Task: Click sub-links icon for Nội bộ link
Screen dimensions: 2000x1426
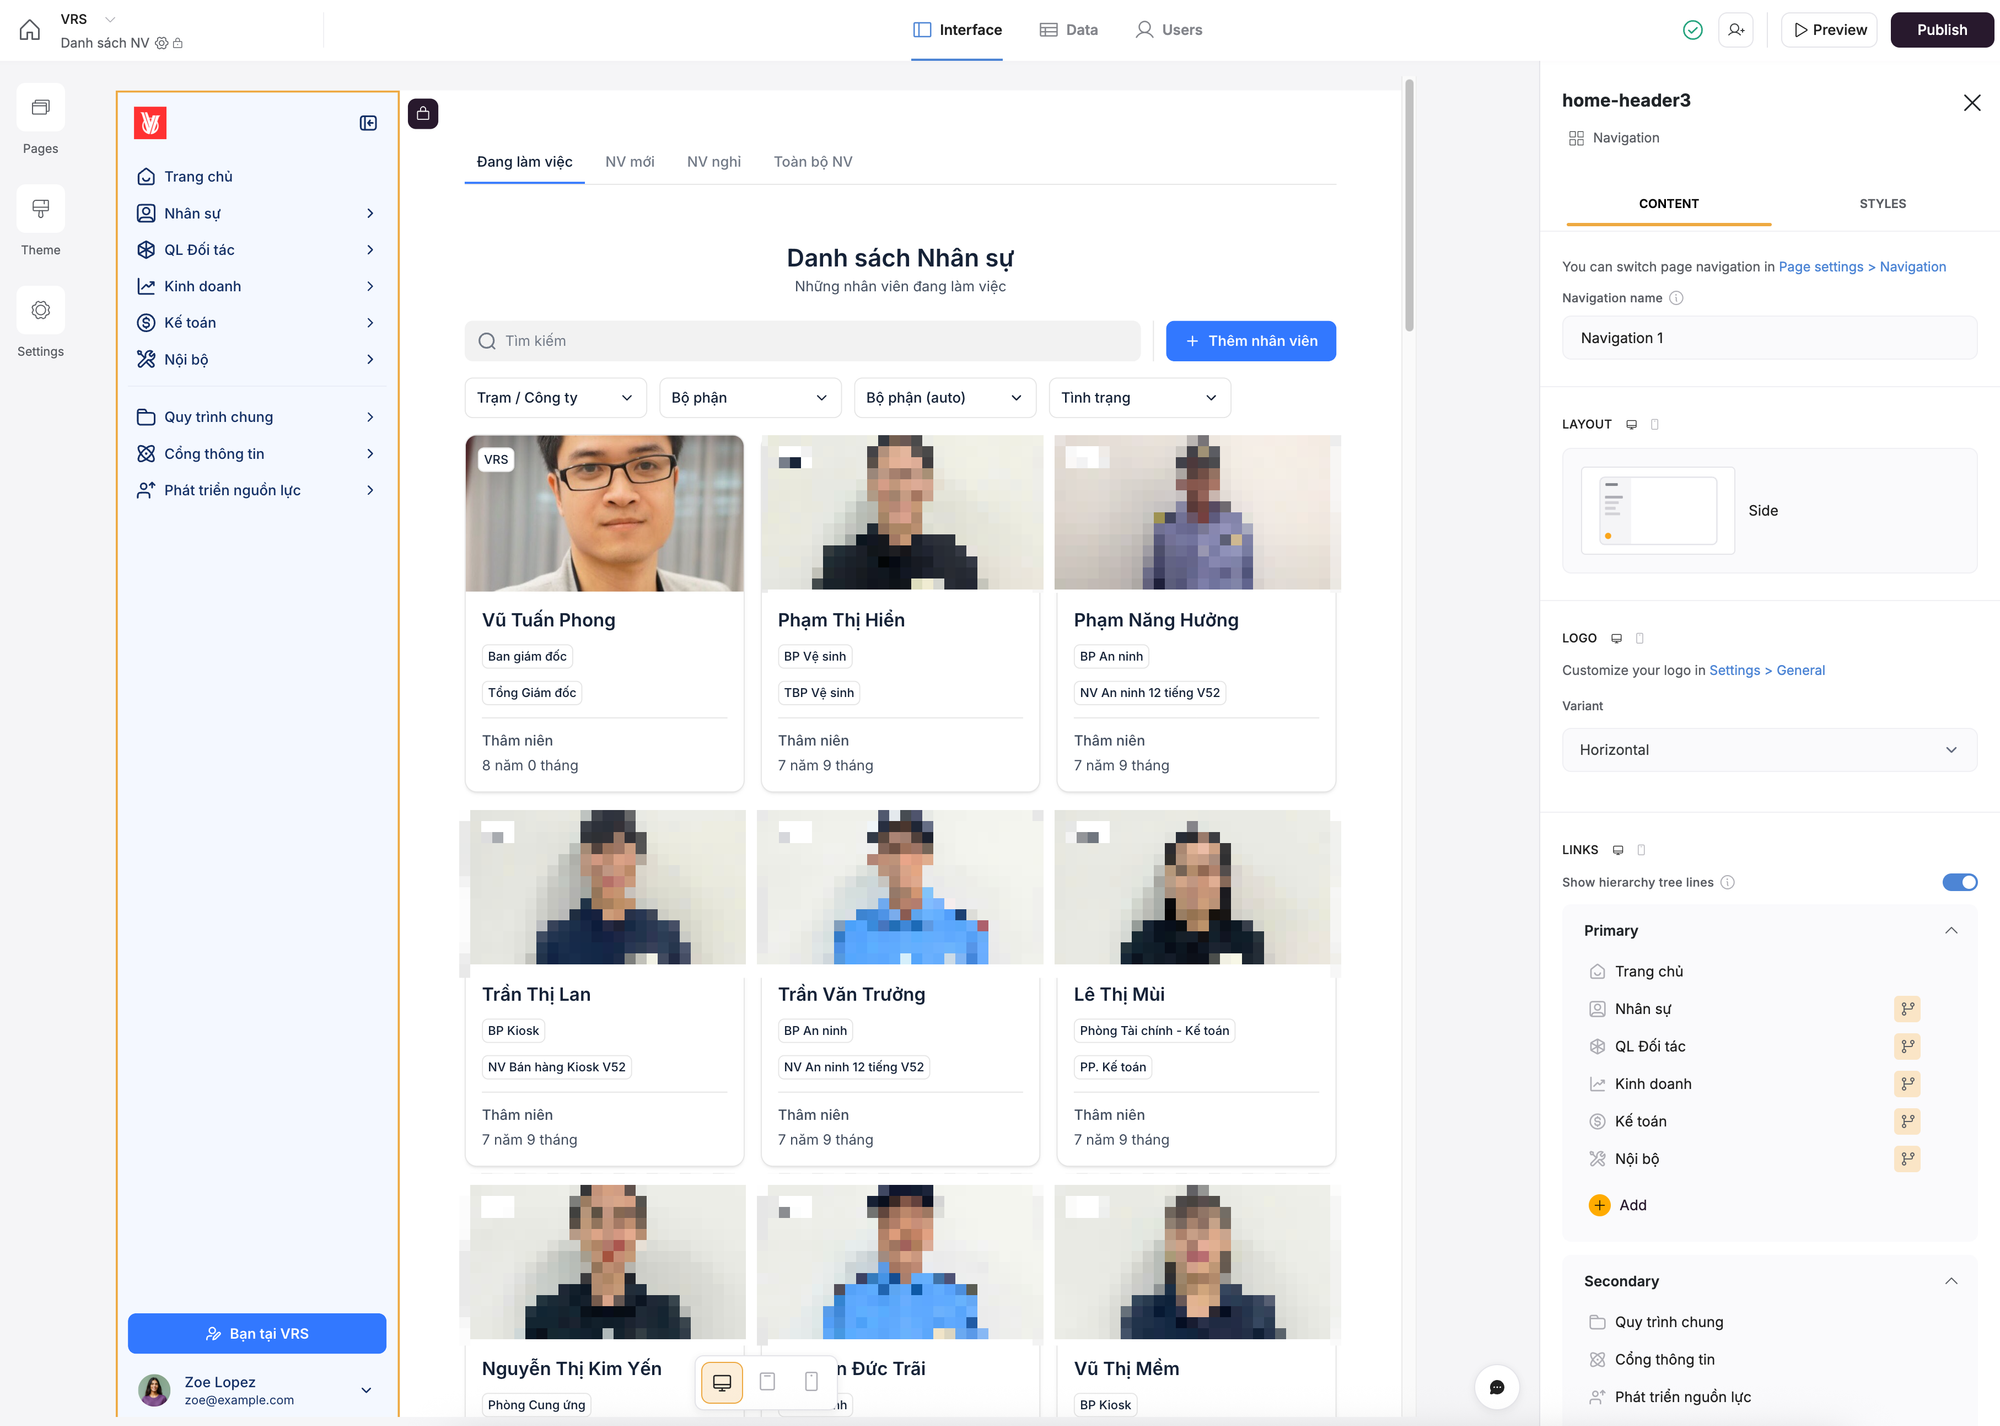Action: [1907, 1159]
